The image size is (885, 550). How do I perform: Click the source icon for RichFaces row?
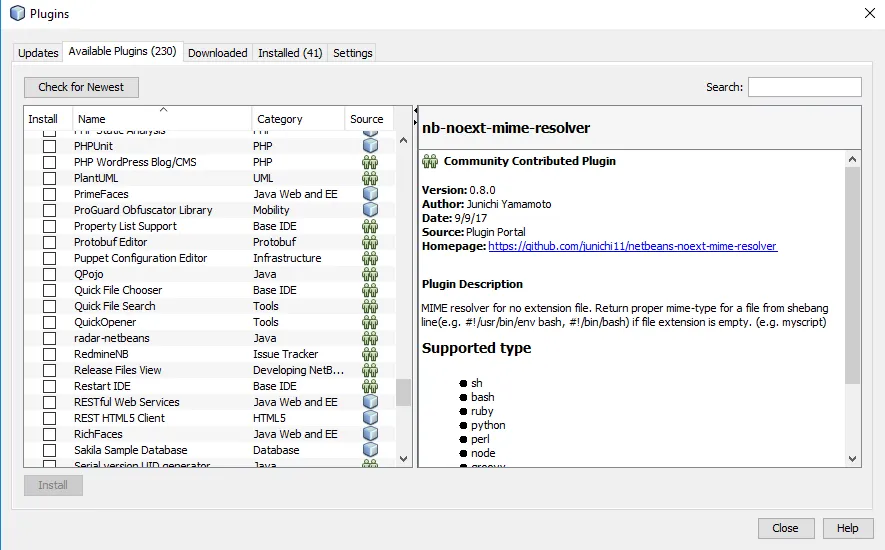[x=370, y=434]
